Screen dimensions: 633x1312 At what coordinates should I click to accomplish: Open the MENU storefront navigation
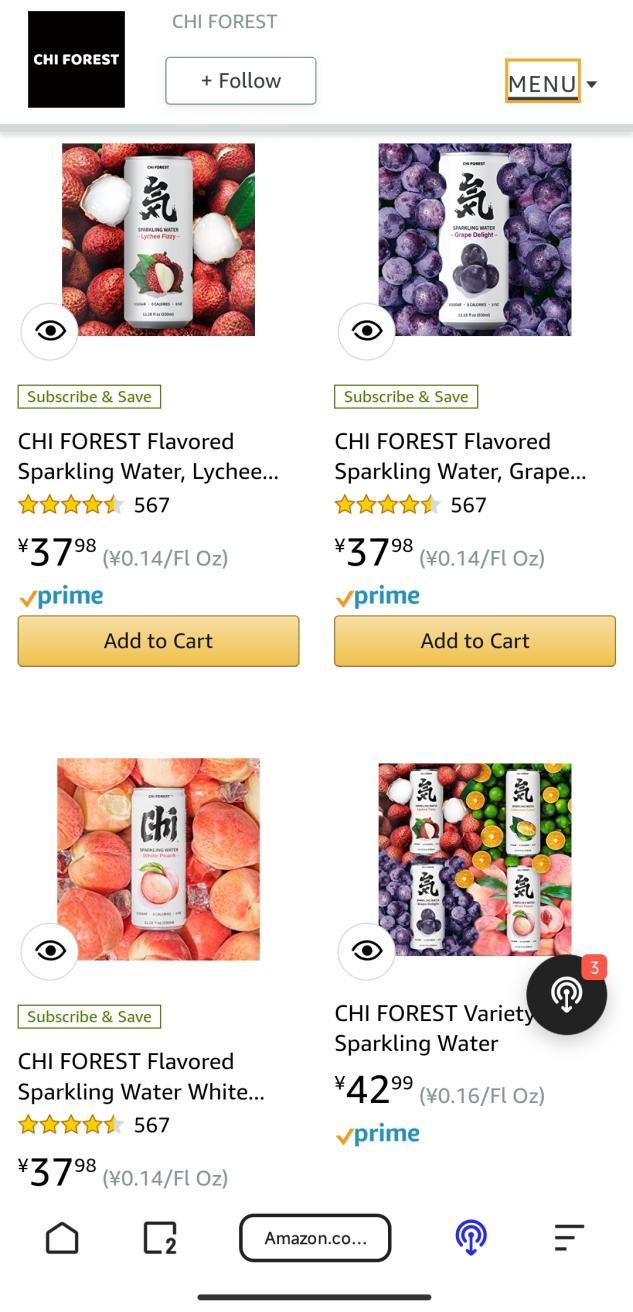(x=542, y=84)
